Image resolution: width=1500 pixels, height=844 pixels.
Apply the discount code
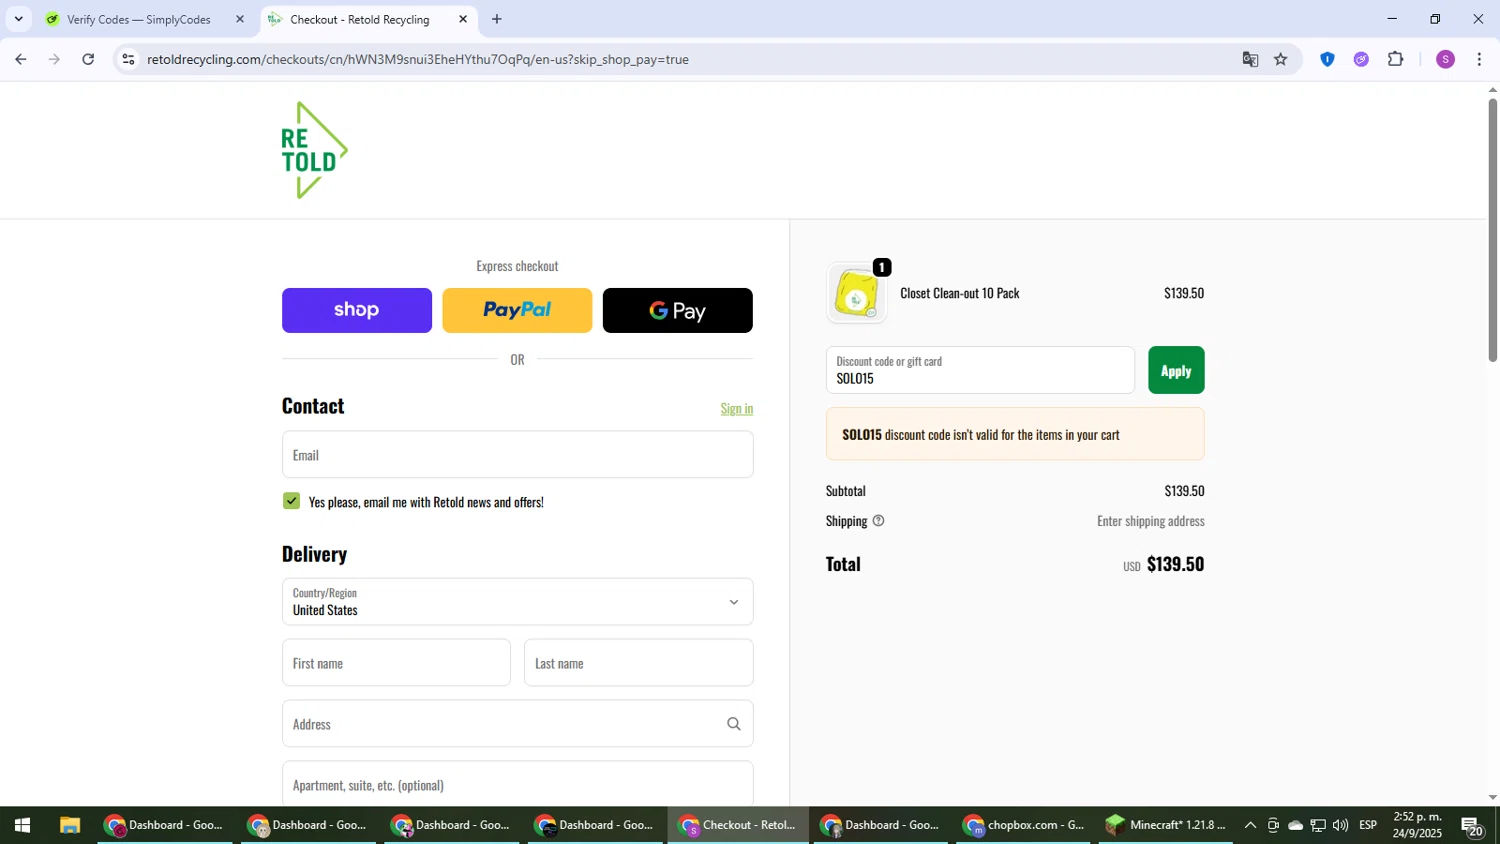tap(1176, 370)
